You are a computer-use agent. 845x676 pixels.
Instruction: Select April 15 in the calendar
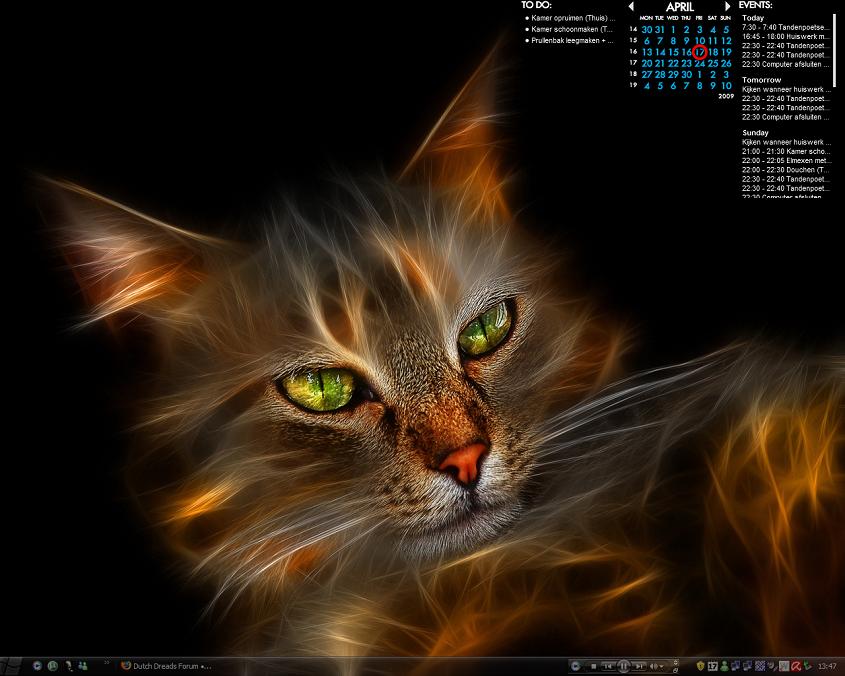(x=673, y=52)
